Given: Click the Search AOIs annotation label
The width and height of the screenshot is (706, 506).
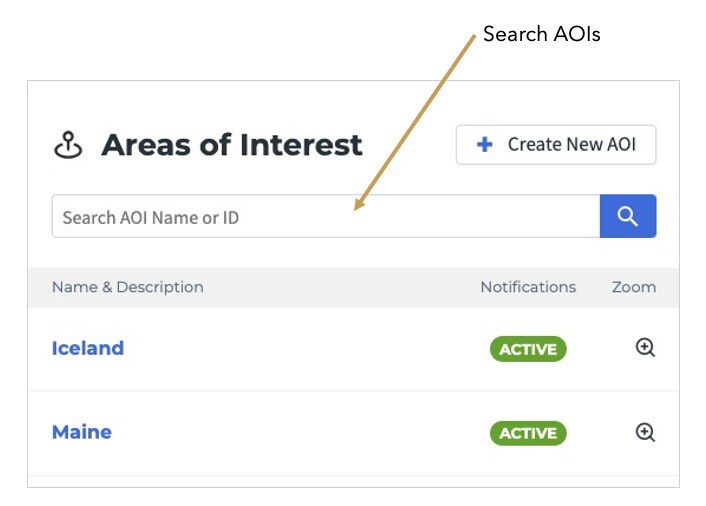Looking at the screenshot, I should [x=542, y=34].
